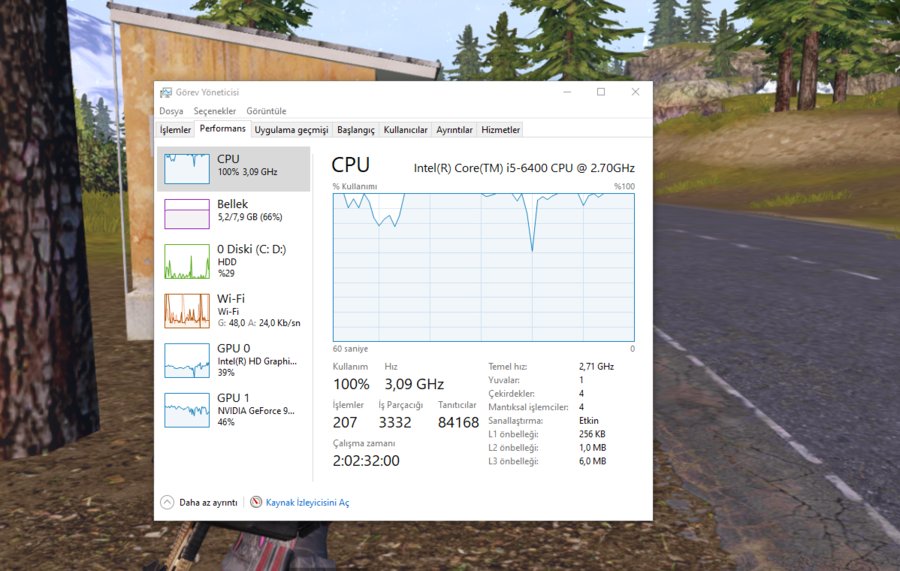Click the Daha az ayrıntı chevron icon
900x571 pixels.
click(167, 502)
